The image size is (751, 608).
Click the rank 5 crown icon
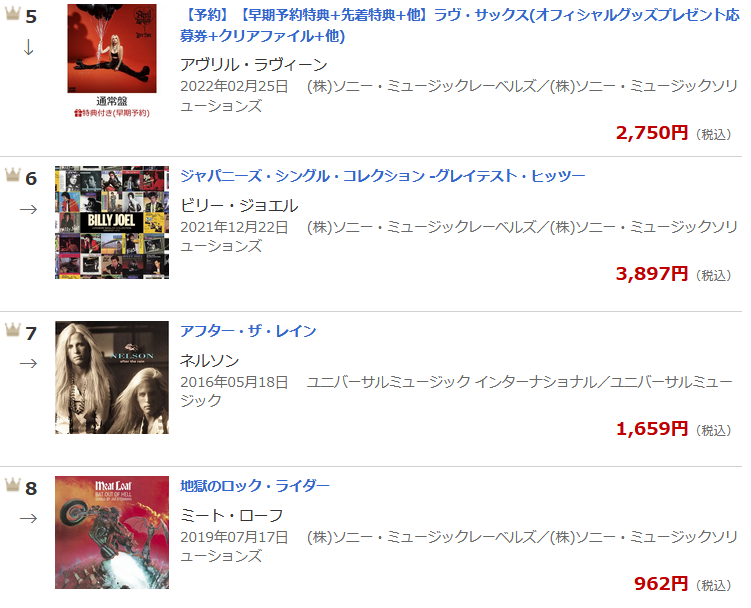click(x=12, y=13)
